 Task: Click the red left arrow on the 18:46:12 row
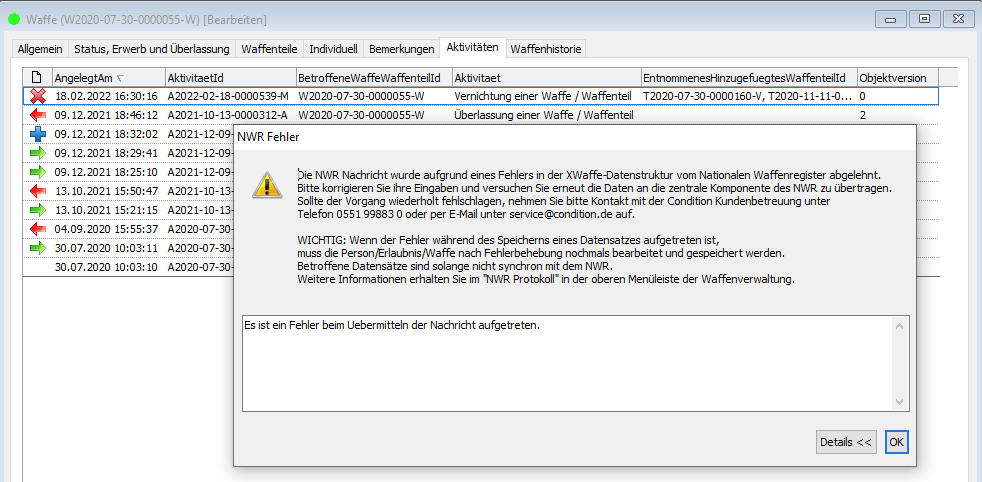[38, 115]
